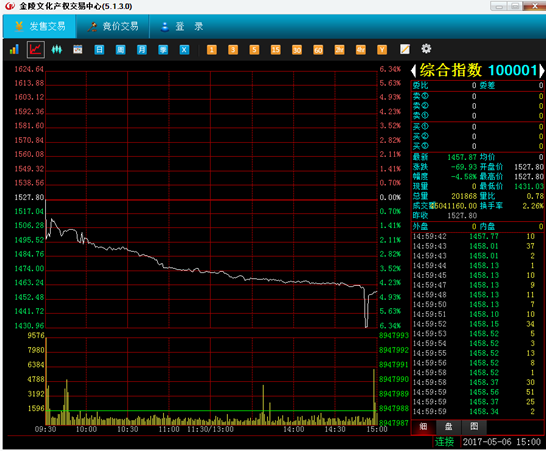546x451 pixels.
Task: Select the 盘 tab at bottom
Action: (449, 427)
